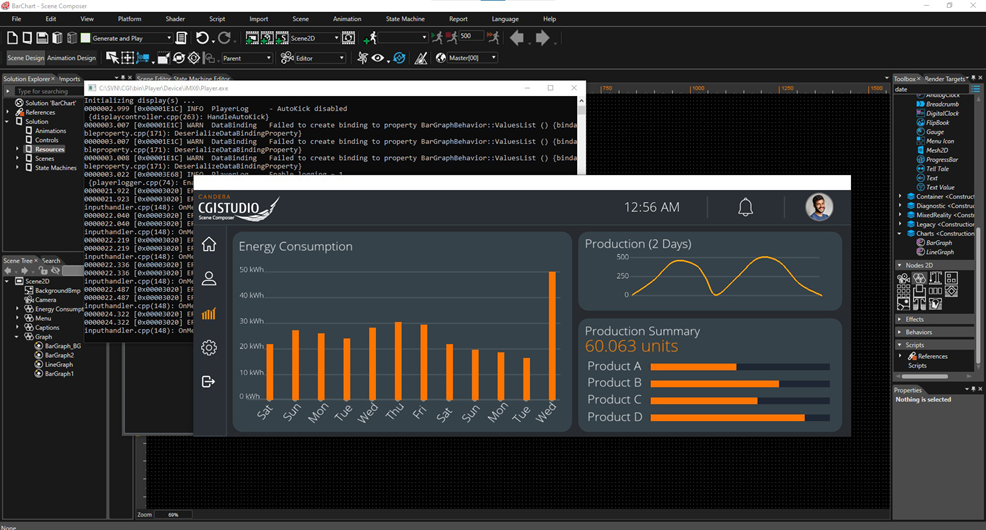Switch to Animation Design mode
This screenshot has height=530, width=986.
tap(71, 58)
